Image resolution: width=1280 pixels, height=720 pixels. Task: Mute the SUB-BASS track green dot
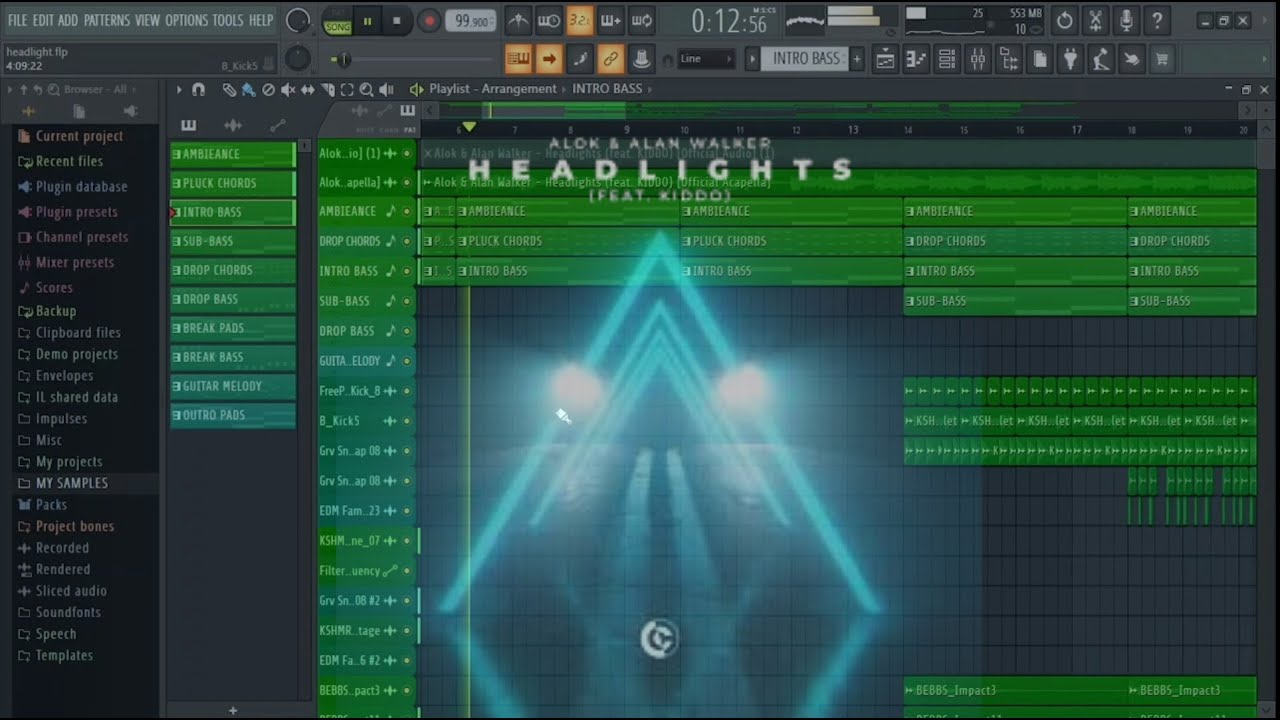pyautogui.click(x=407, y=301)
